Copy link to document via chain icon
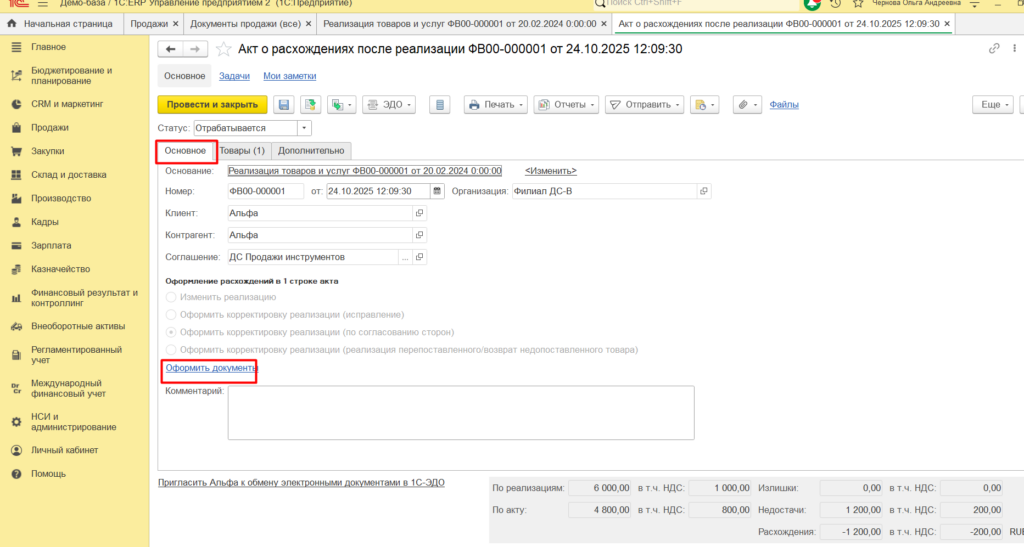This screenshot has height=547, width=1024. (x=994, y=48)
